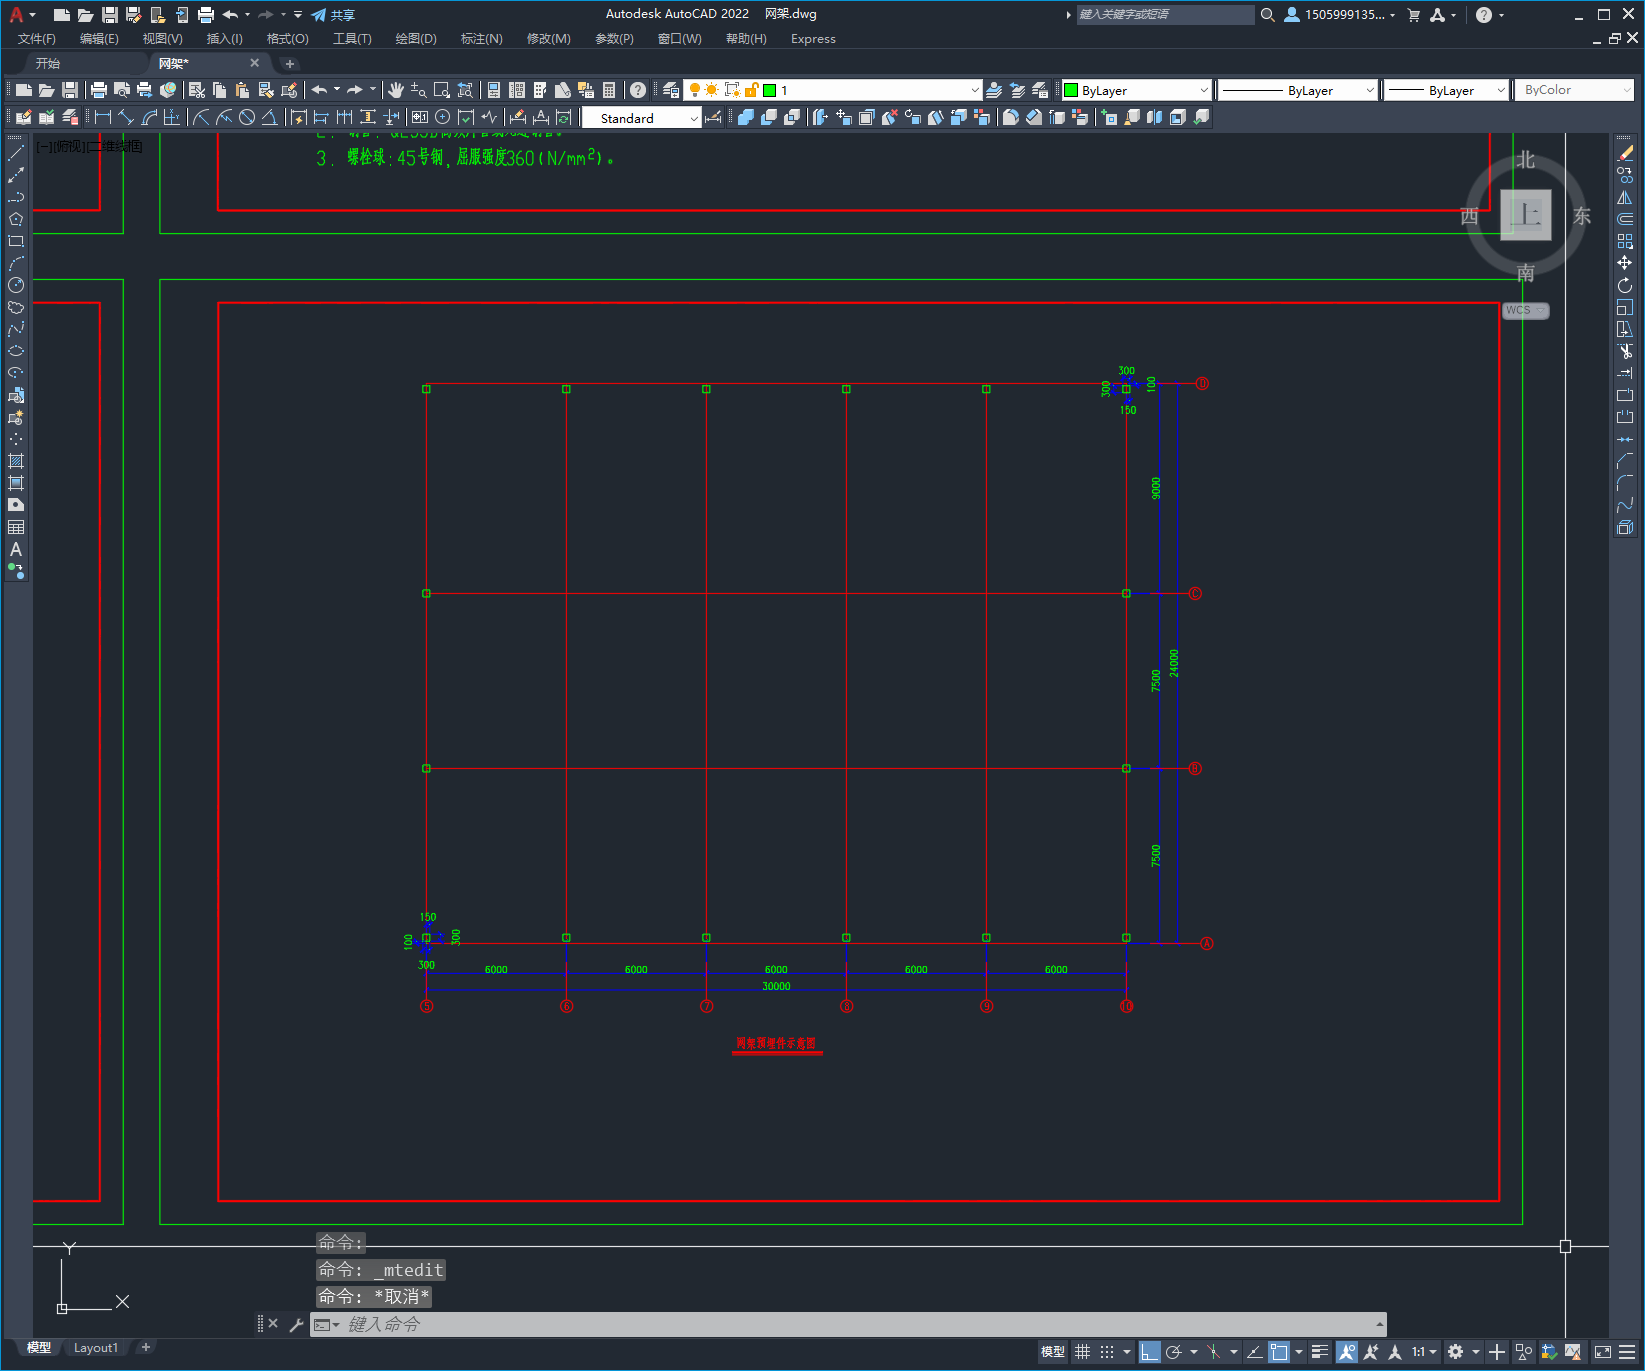Image resolution: width=1645 pixels, height=1371 pixels.
Task: Click the ViewCube 上 top face
Action: (x=1526, y=215)
